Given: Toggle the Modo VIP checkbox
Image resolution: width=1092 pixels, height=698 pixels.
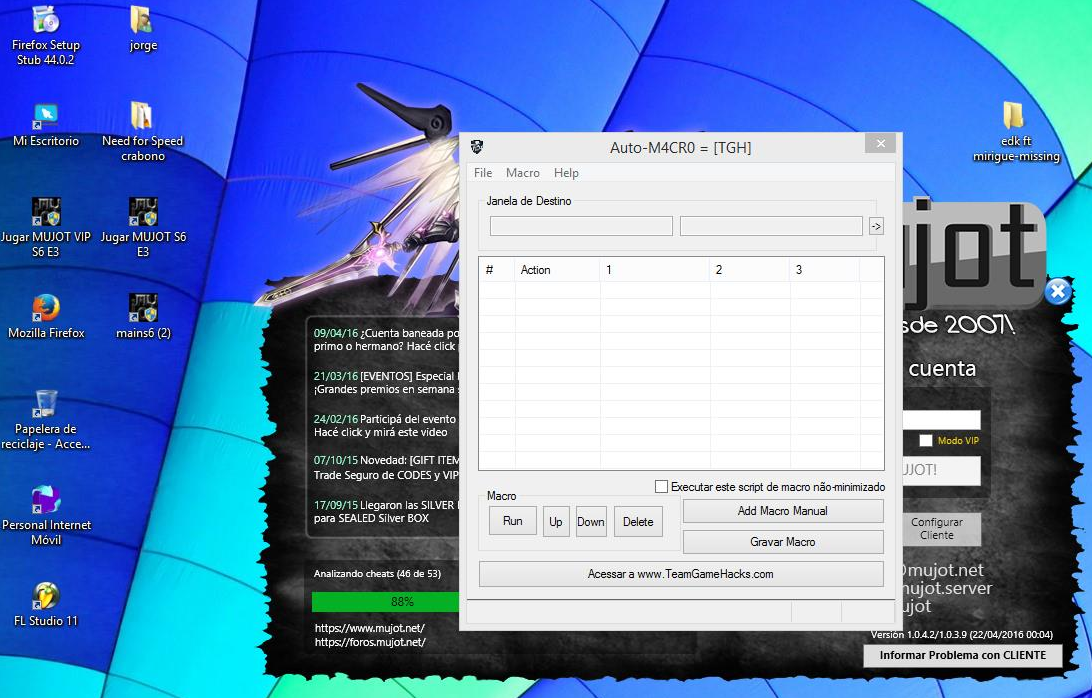Looking at the screenshot, I should (926, 440).
